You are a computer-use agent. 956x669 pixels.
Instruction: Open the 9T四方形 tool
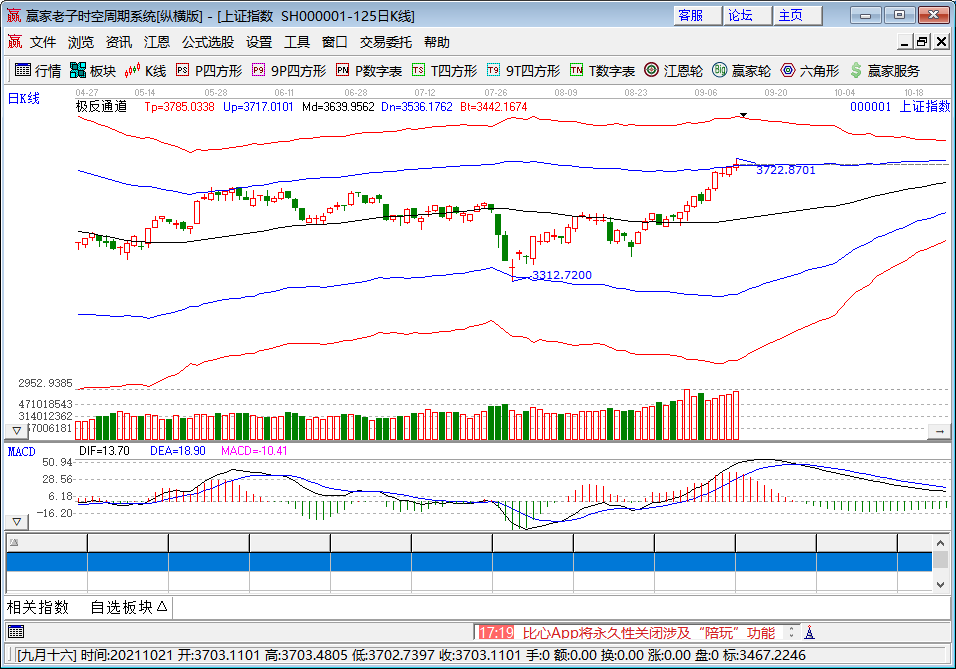(x=523, y=71)
